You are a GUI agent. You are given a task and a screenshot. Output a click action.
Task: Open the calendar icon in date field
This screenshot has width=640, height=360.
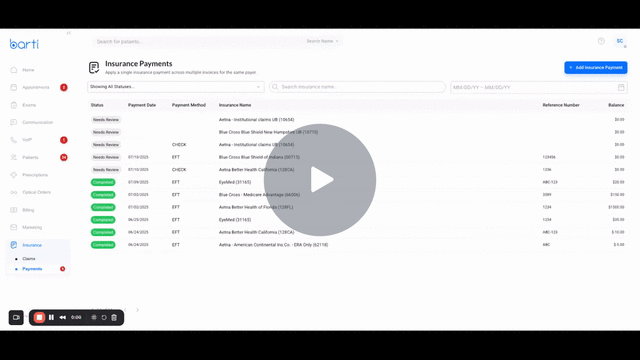[x=621, y=87]
